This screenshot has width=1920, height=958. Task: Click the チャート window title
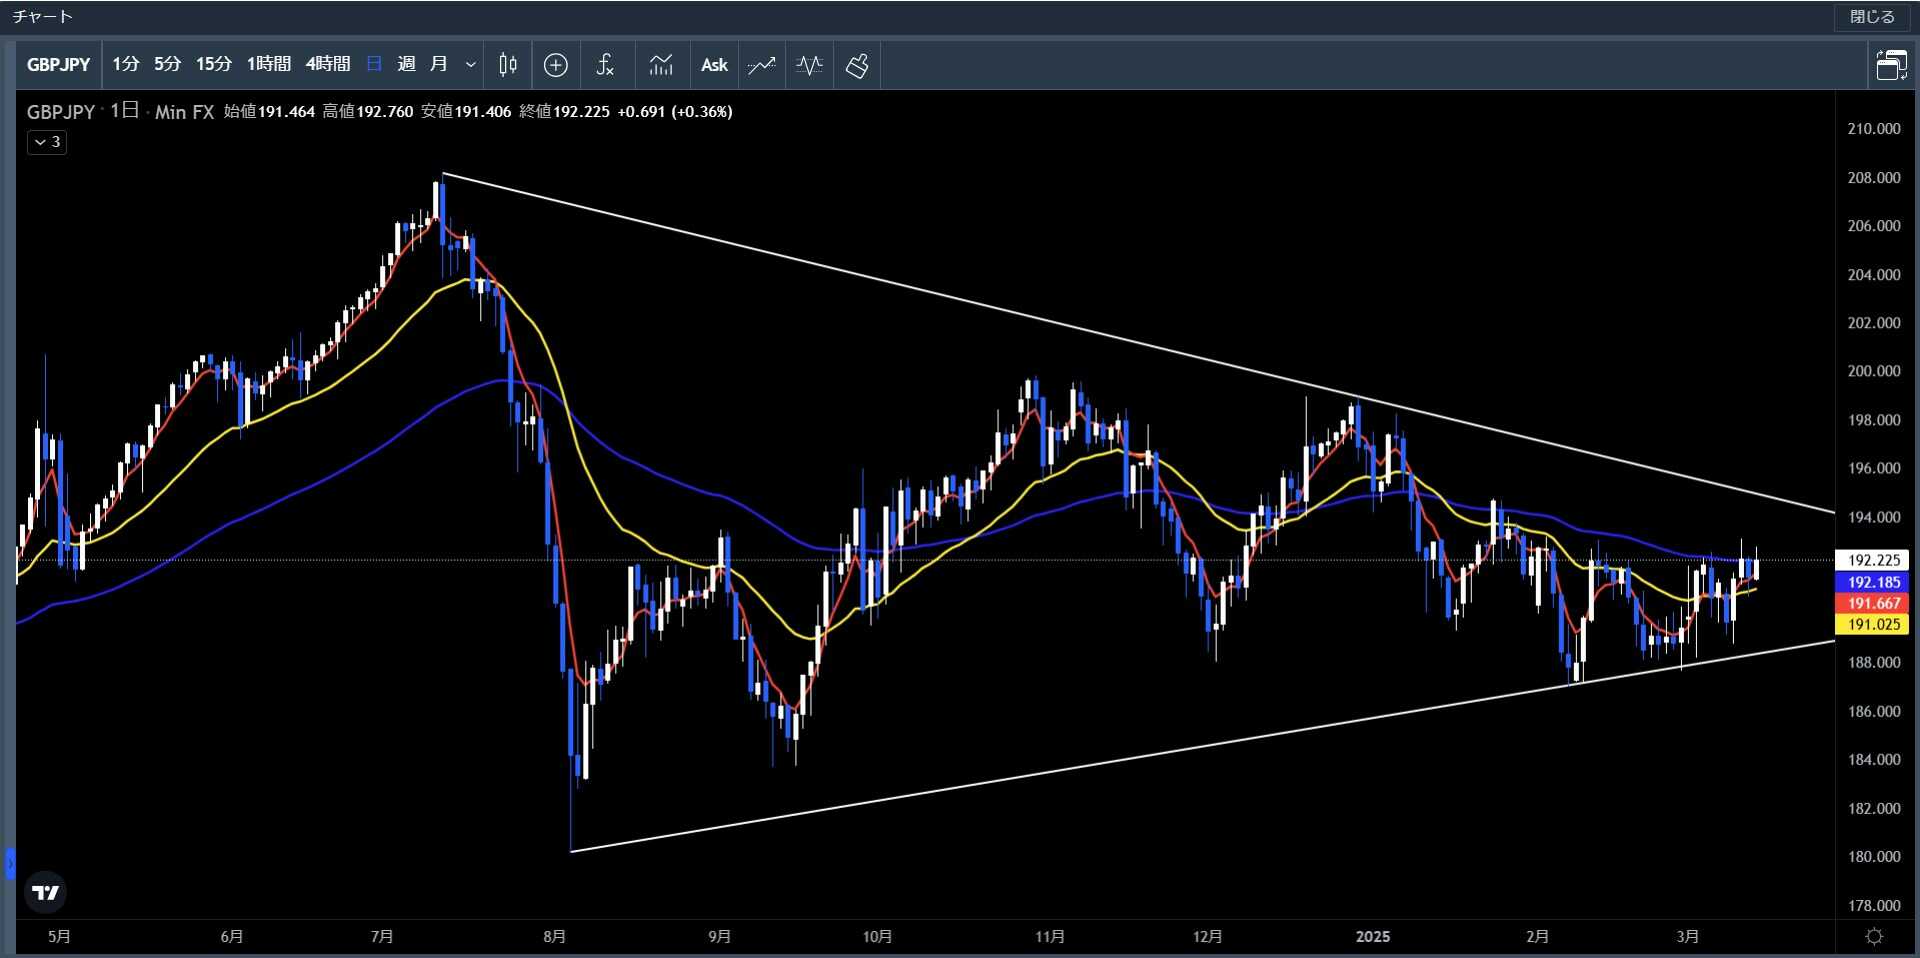click(x=41, y=17)
